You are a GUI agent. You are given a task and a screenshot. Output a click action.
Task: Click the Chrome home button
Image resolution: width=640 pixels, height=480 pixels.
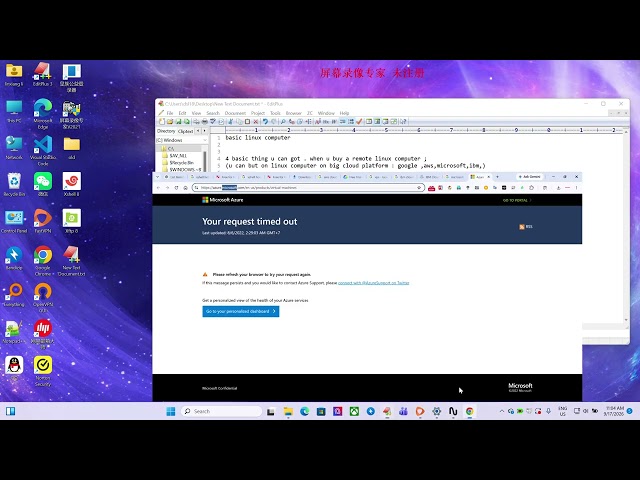tap(185, 188)
